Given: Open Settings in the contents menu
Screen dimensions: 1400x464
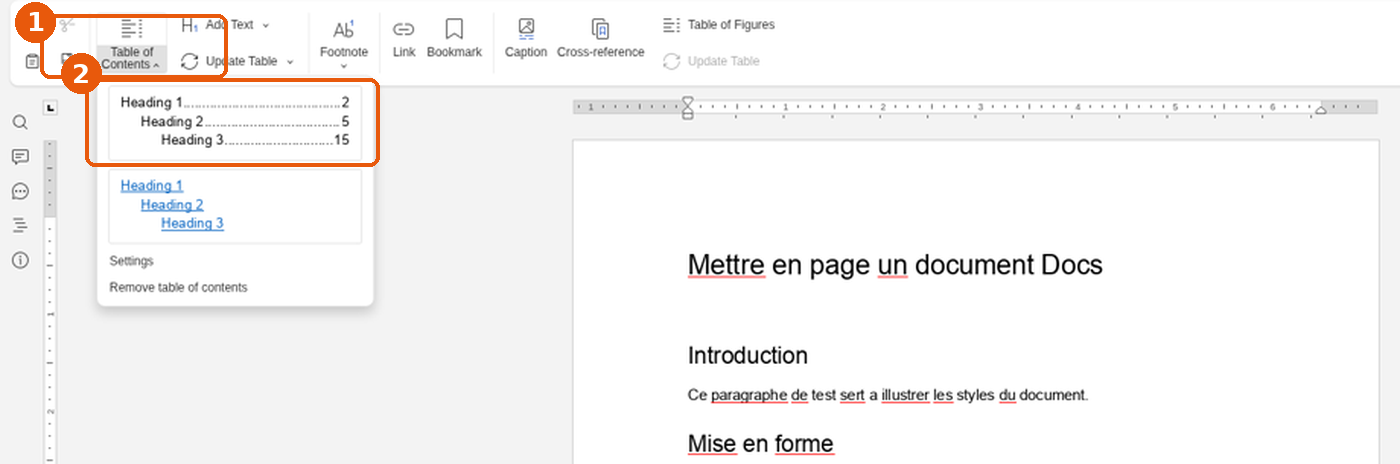Looking at the screenshot, I should (x=131, y=261).
